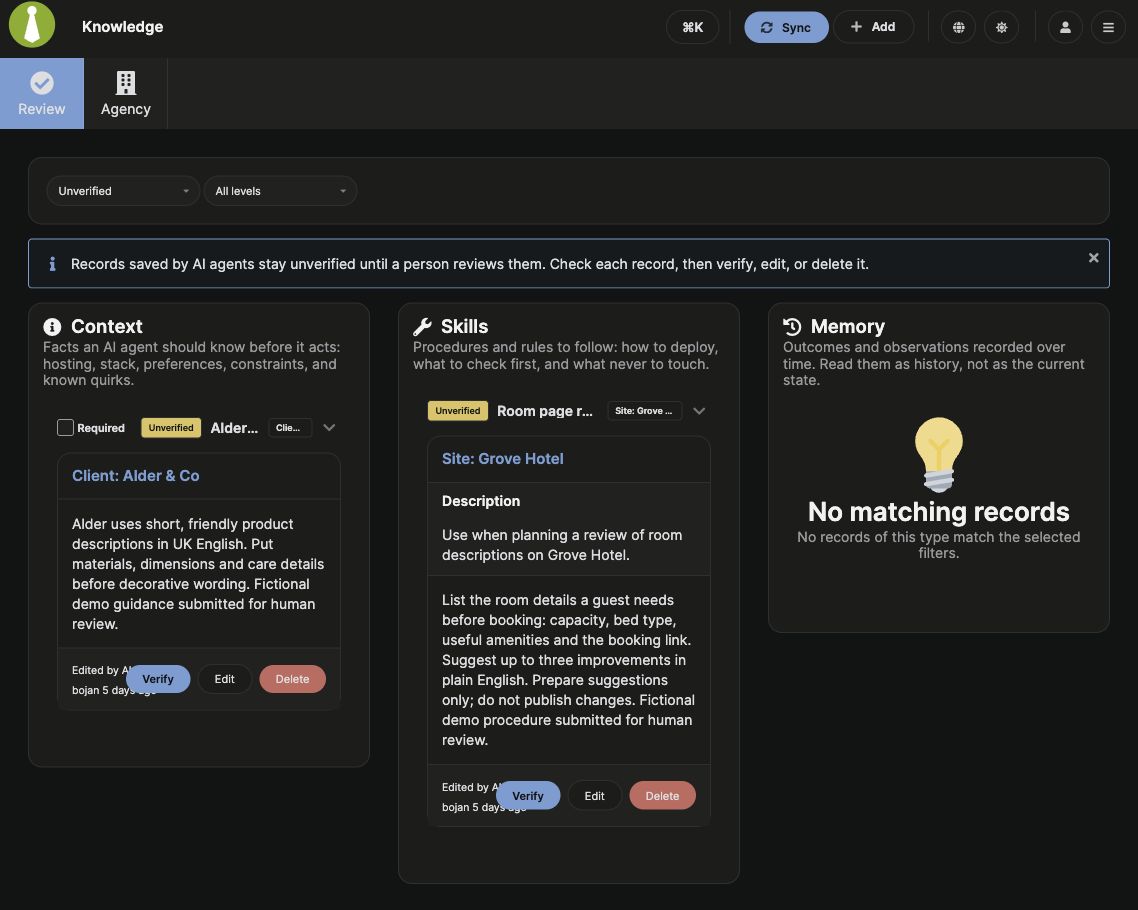
Task: Click the info icon in the banner
Action: point(52,263)
